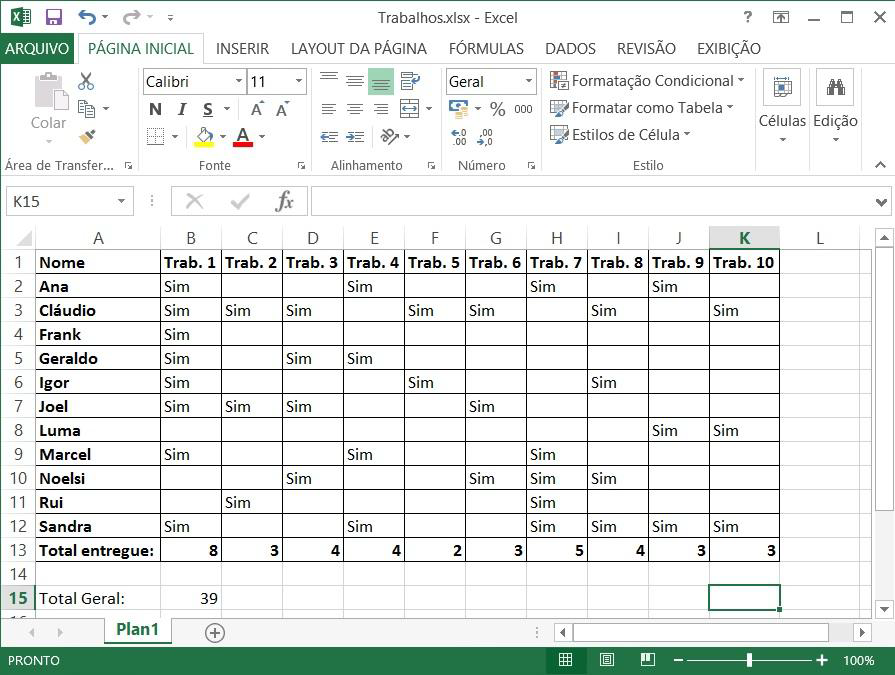Open the Geral number format dropdown
This screenshot has width=895, height=675.
coord(527,82)
